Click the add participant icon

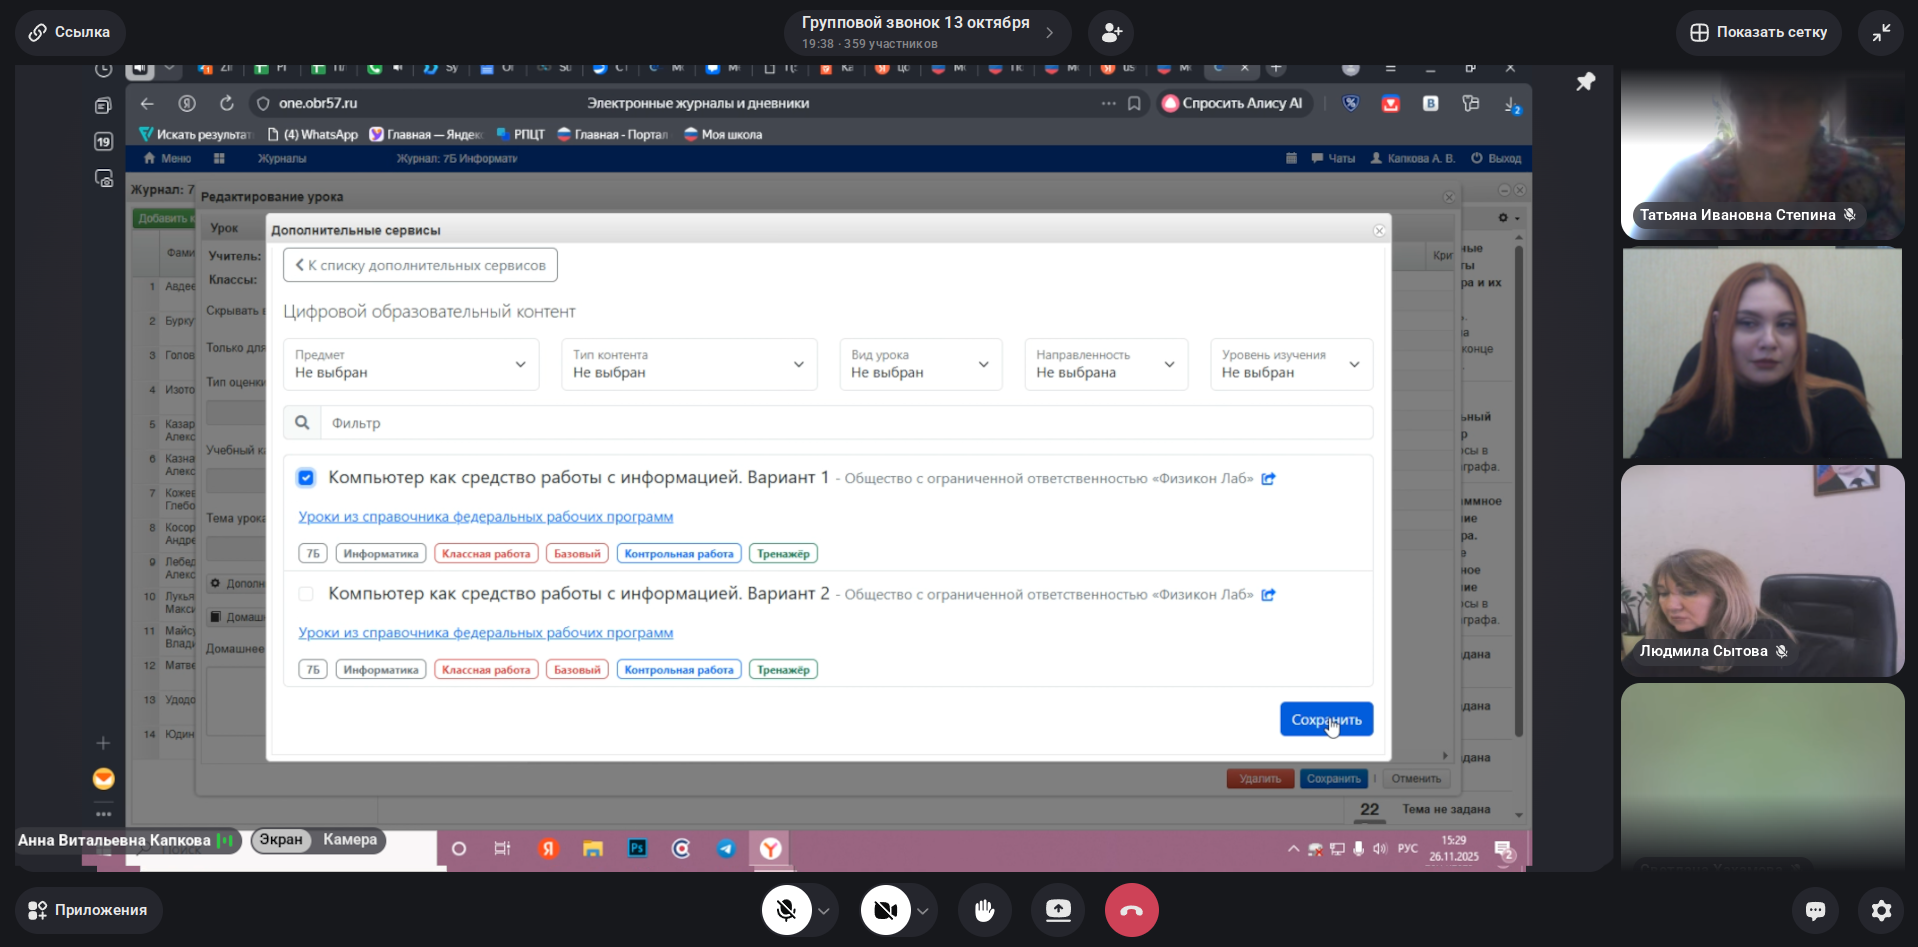coord(1111,33)
